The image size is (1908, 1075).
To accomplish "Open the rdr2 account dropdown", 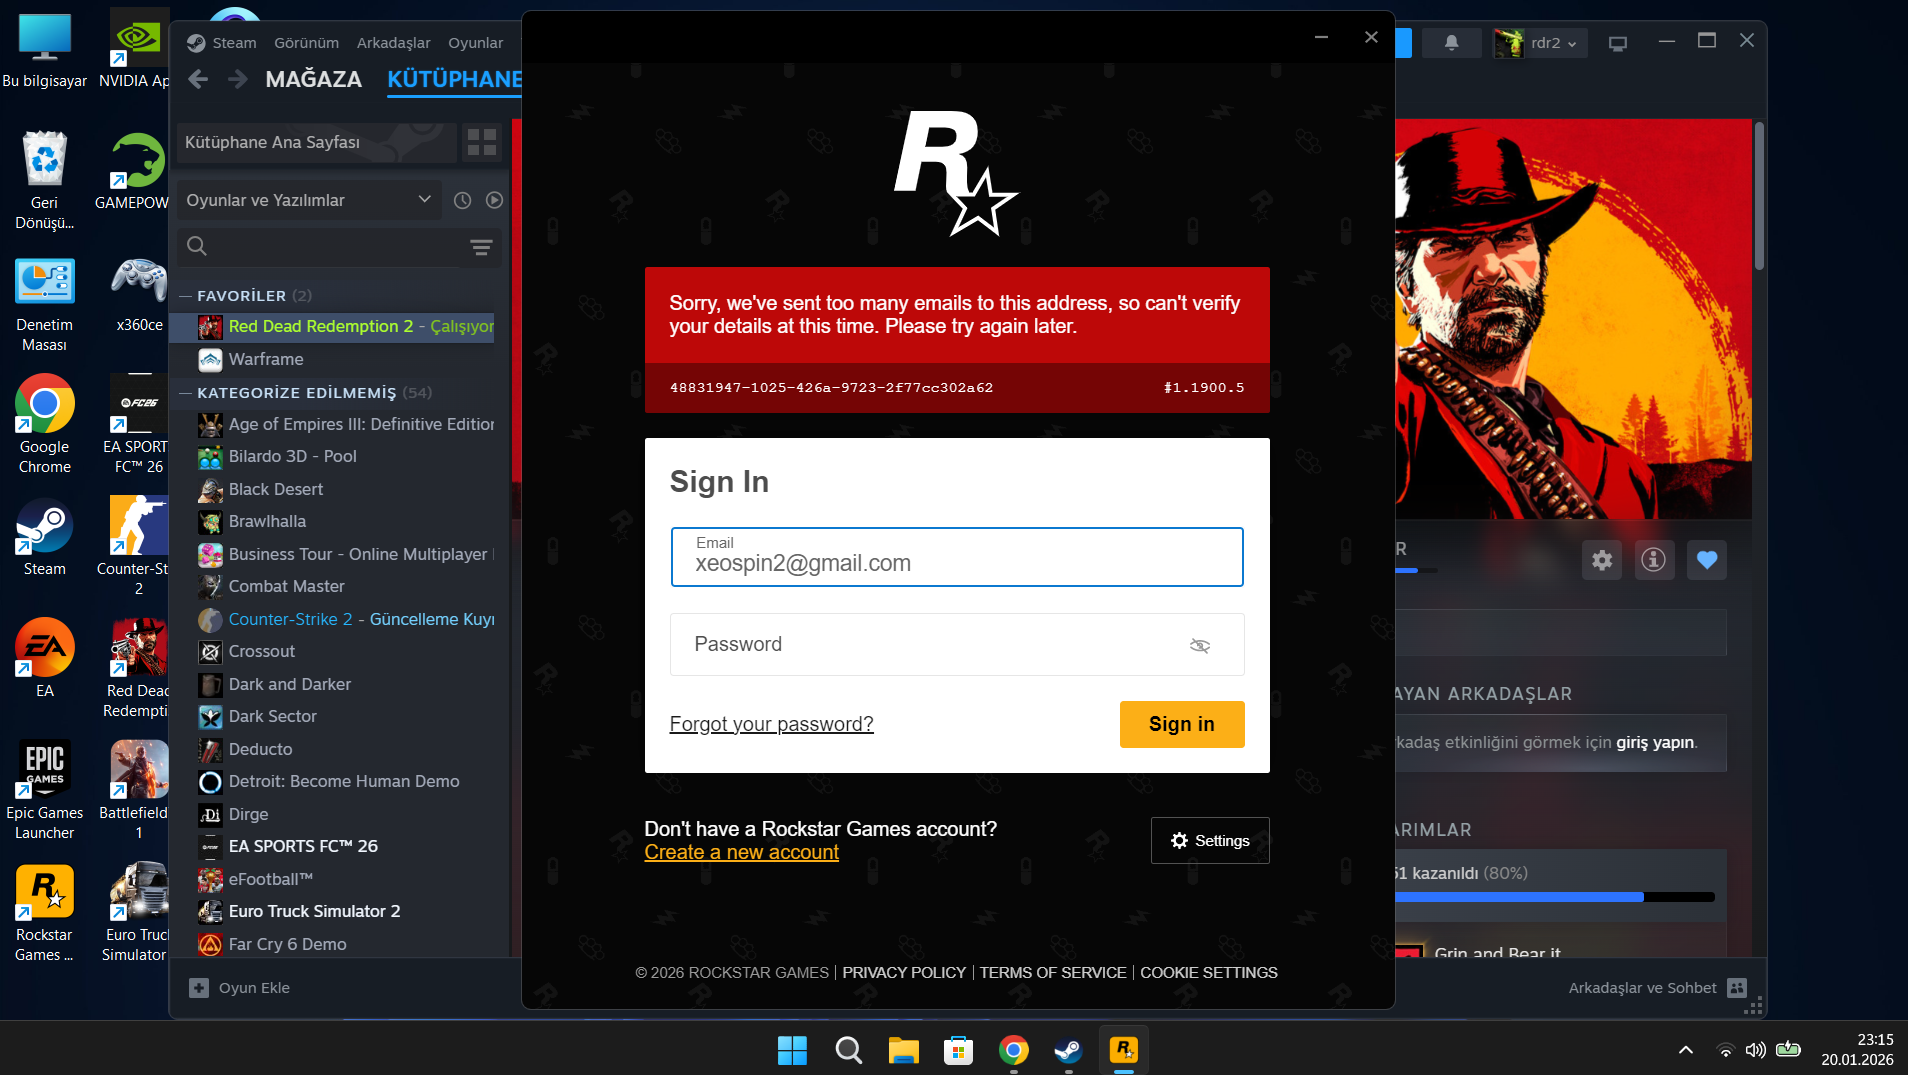I will tap(1540, 43).
